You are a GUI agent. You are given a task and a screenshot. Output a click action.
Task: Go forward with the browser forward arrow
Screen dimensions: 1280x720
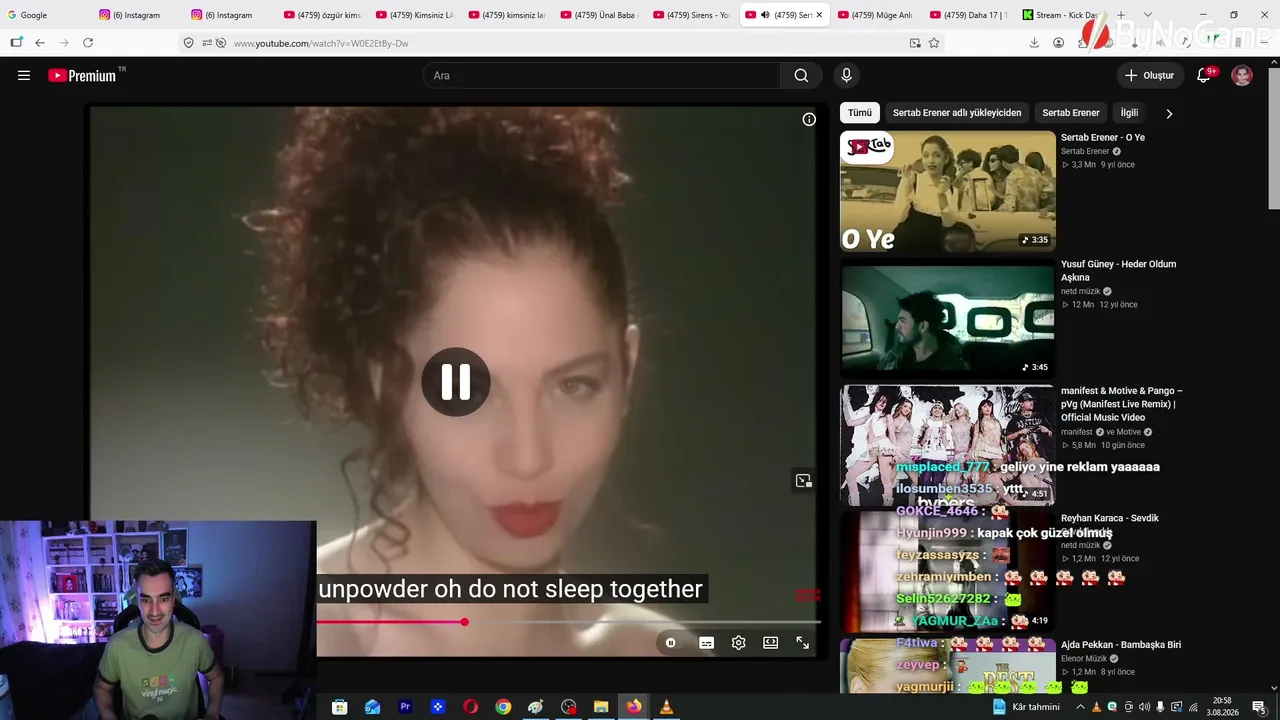pos(64,43)
